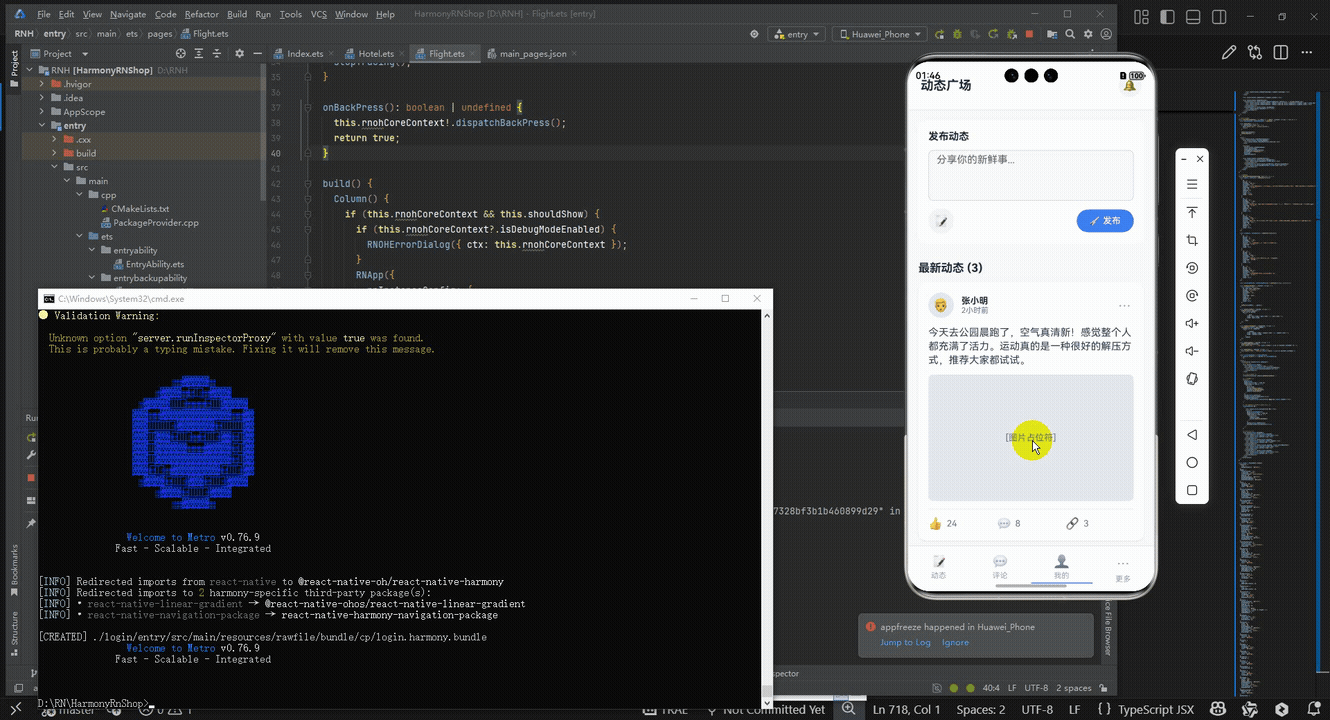Click emulator volume up icon
The width and height of the screenshot is (1330, 720).
pos(1192,323)
